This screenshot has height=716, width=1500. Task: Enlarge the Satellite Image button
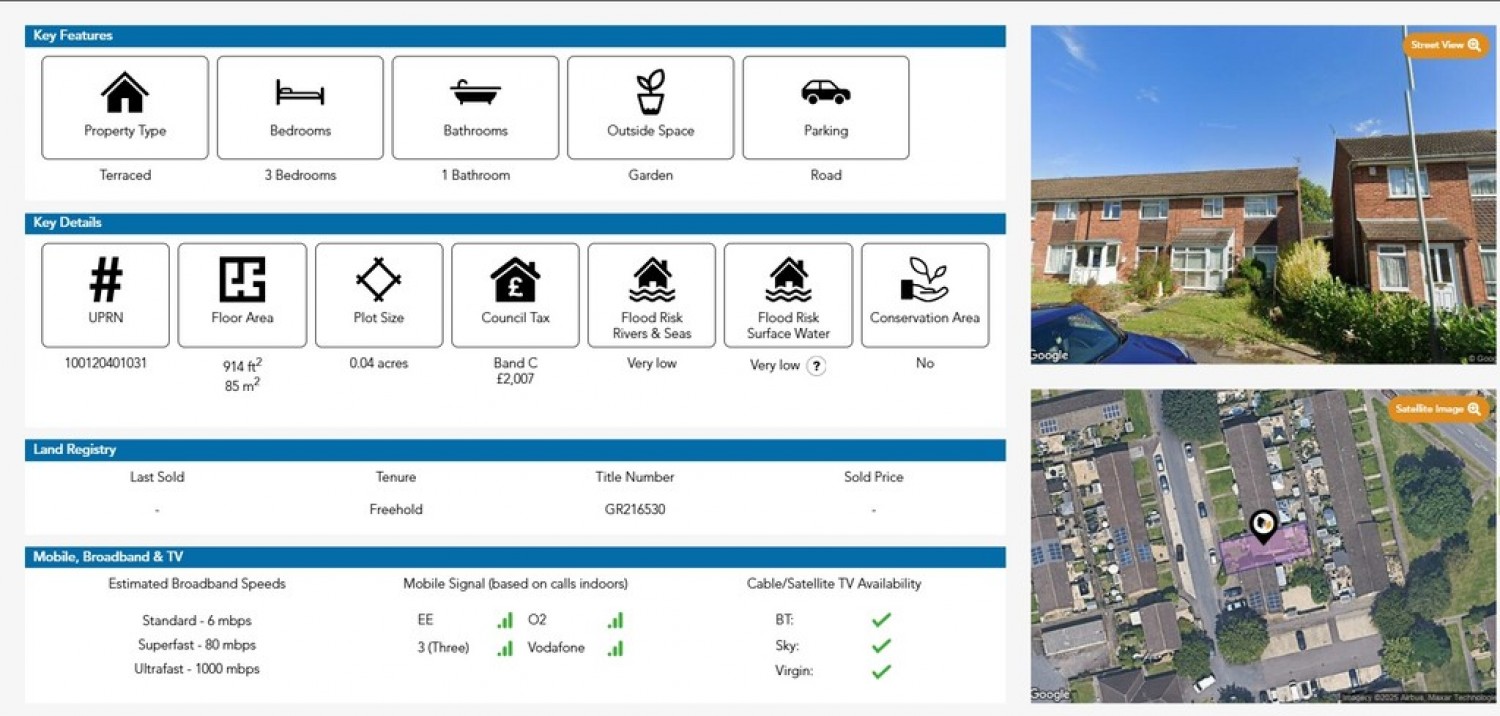coord(1438,409)
